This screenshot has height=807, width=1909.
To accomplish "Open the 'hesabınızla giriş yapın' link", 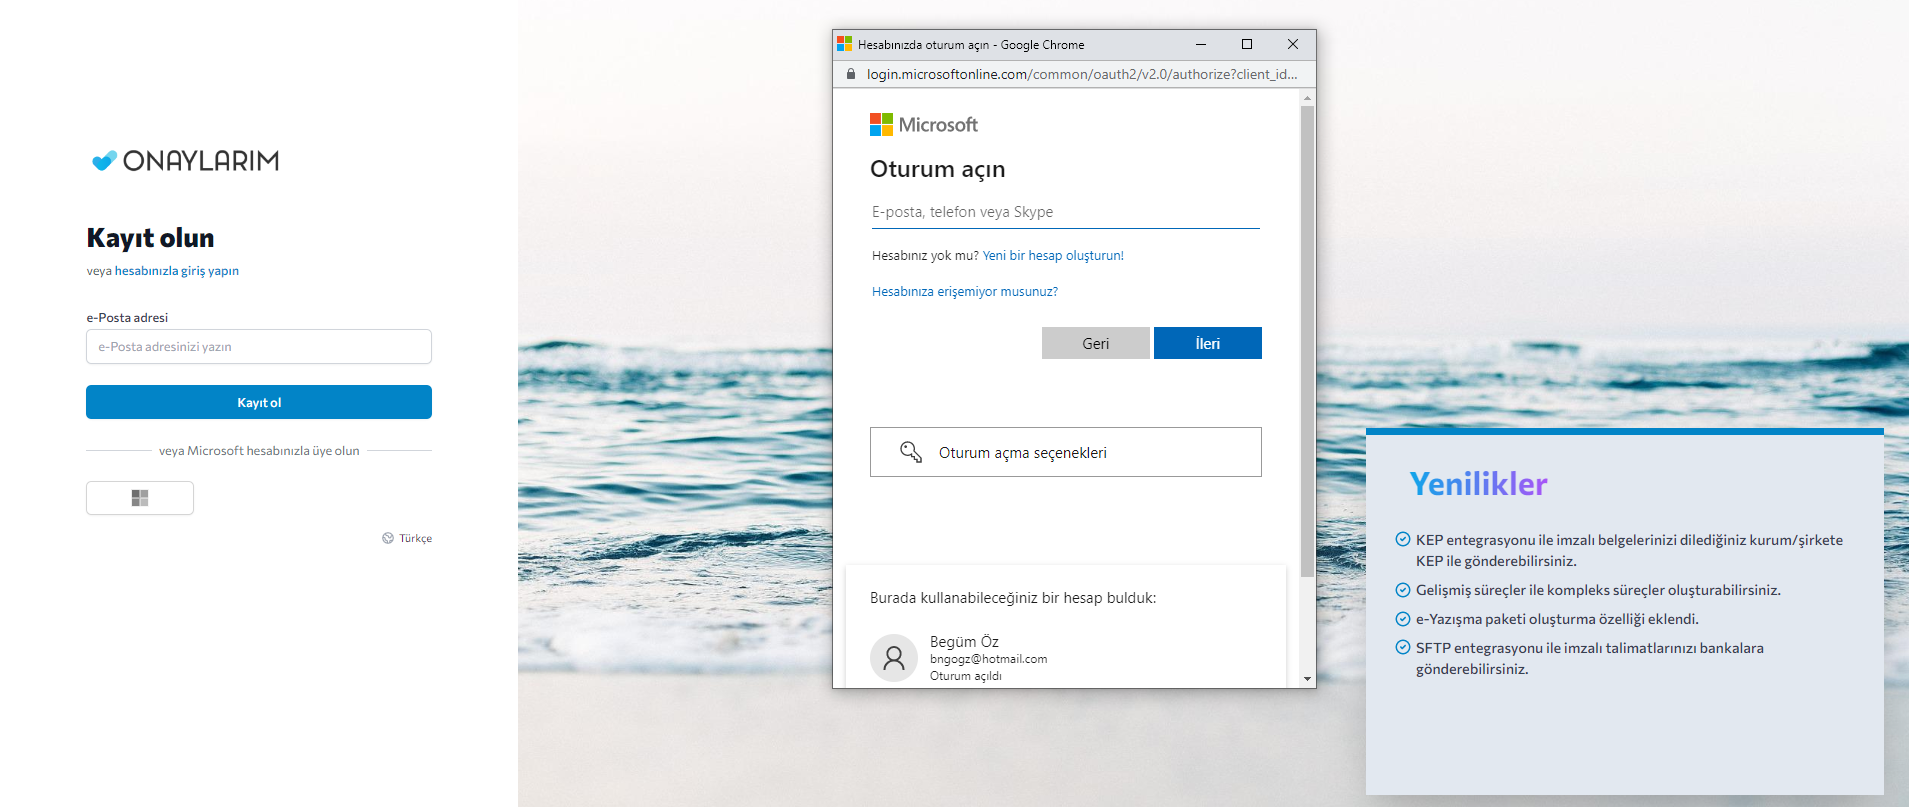I will (176, 271).
